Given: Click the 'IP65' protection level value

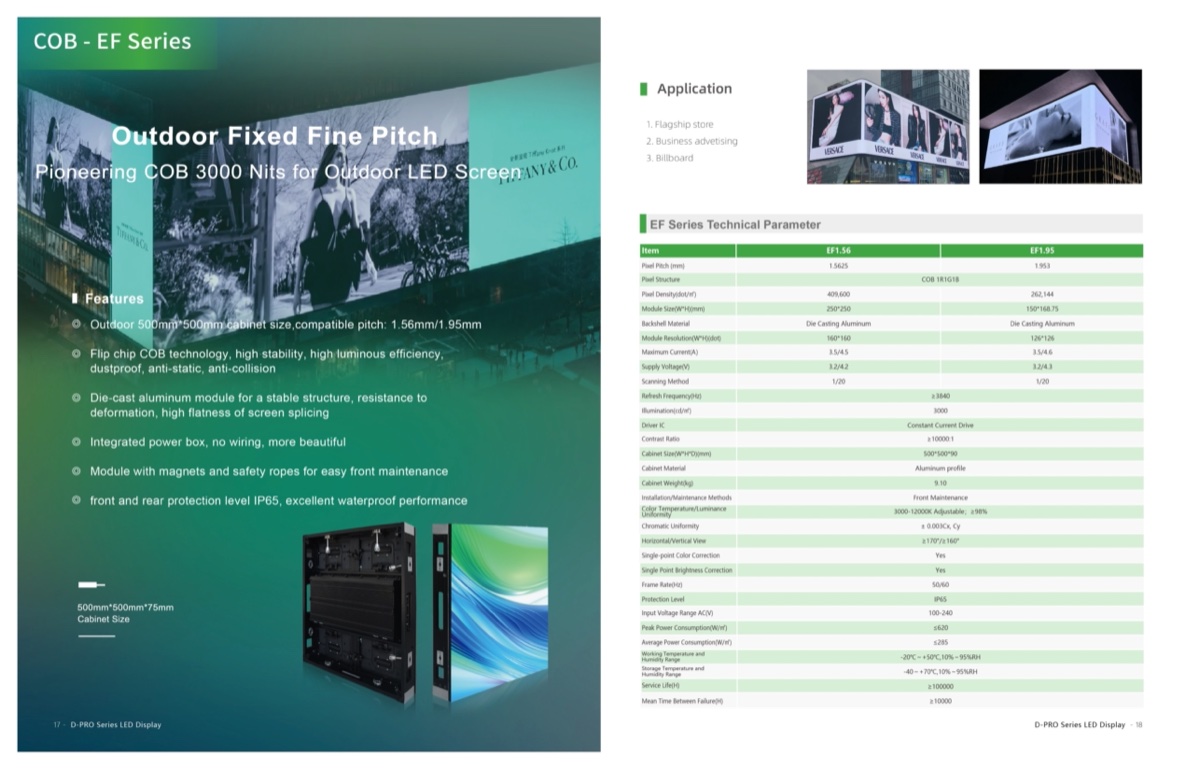Looking at the screenshot, I should pos(940,599).
